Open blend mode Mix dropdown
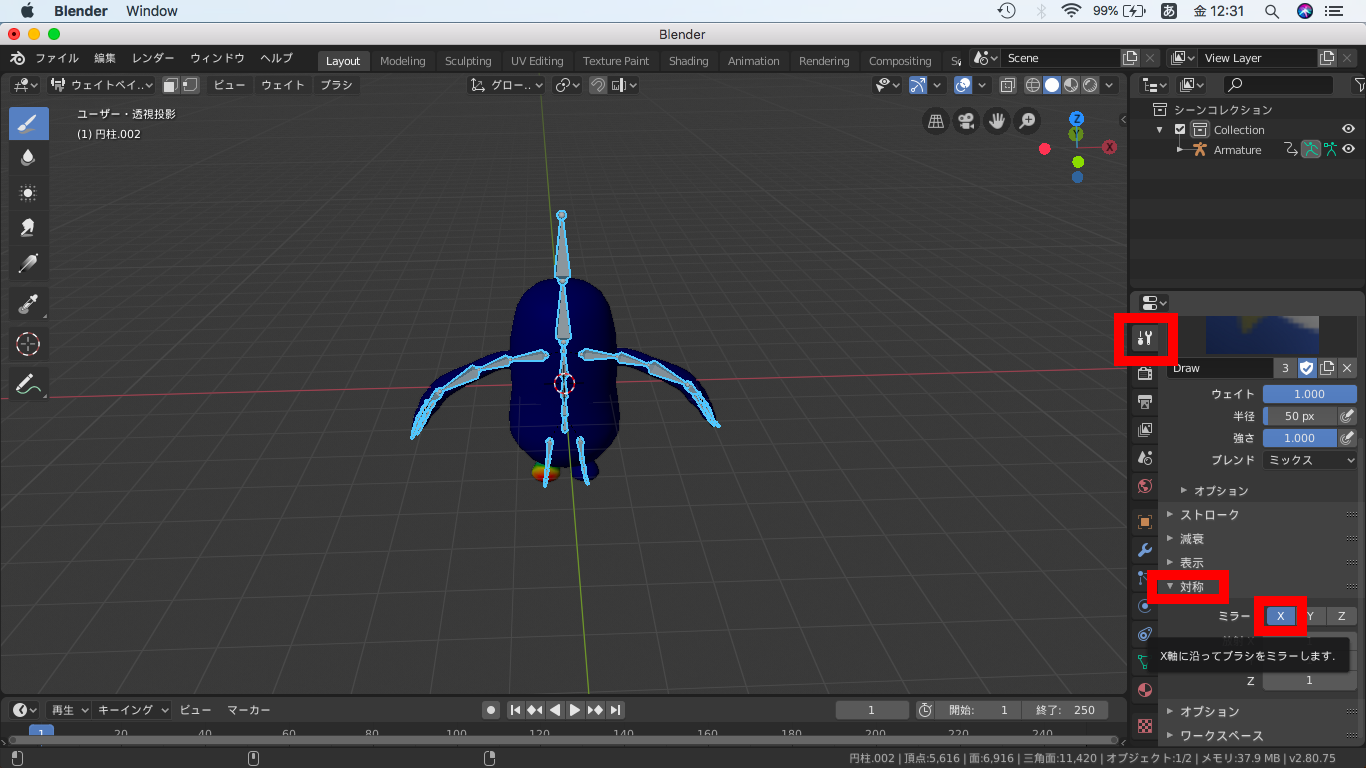Screen dimensions: 1366x768 pyautogui.click(x=1309, y=460)
